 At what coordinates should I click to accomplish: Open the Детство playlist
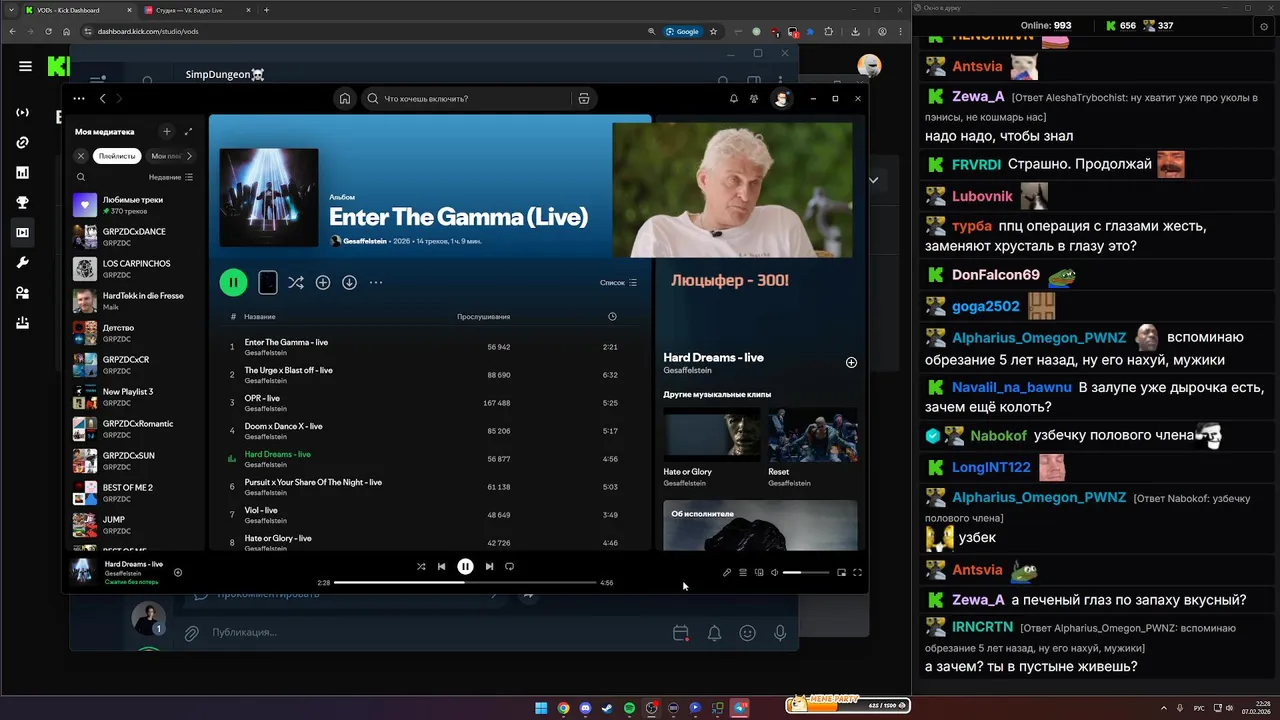point(134,333)
